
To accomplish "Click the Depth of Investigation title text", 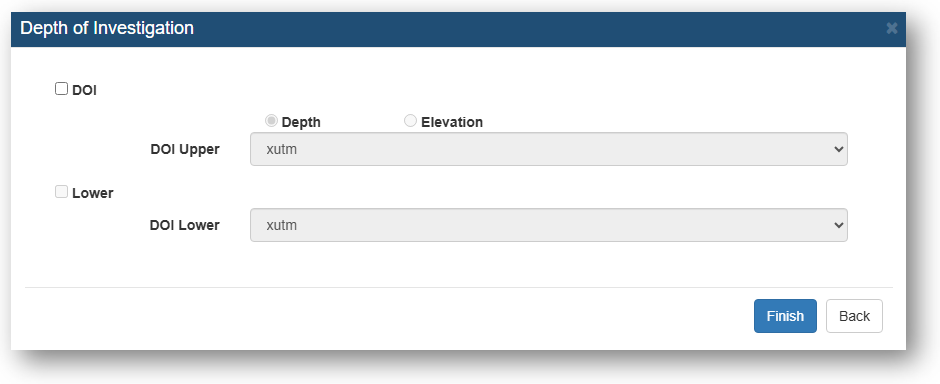I will [107, 28].
